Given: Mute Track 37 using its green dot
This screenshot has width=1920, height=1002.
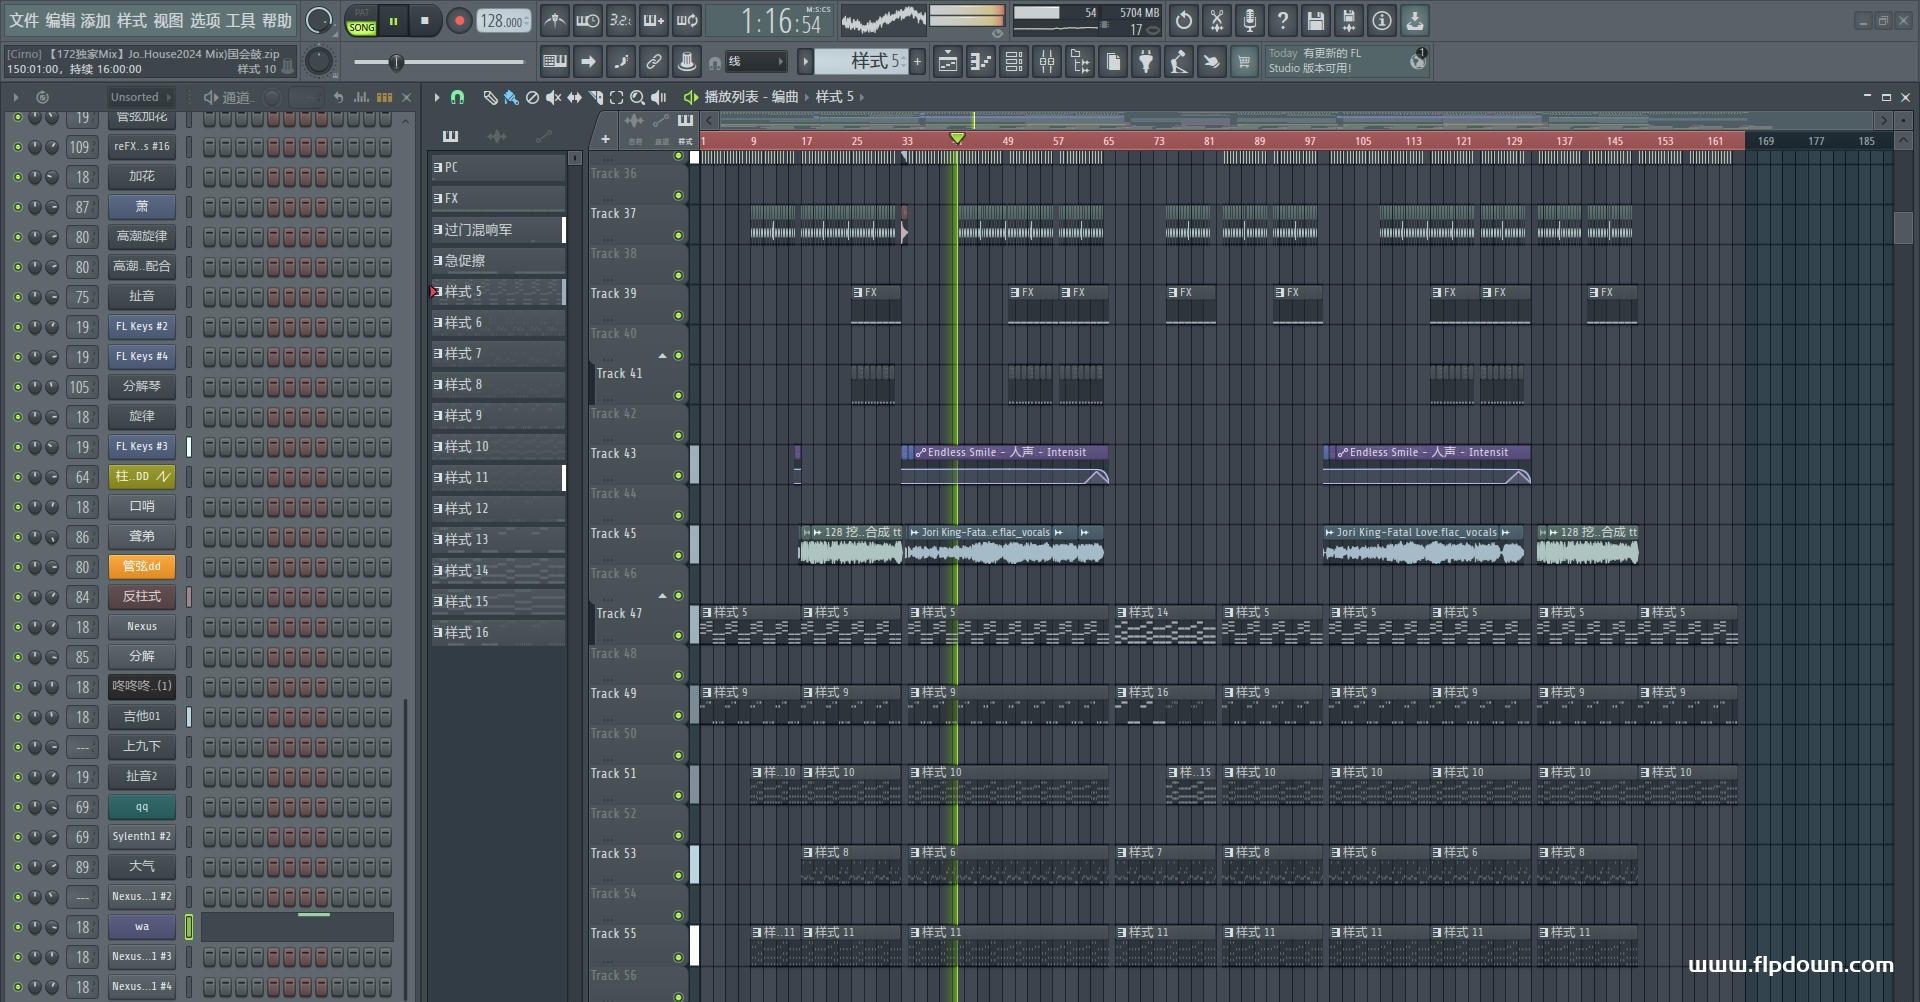Looking at the screenshot, I should [678, 236].
